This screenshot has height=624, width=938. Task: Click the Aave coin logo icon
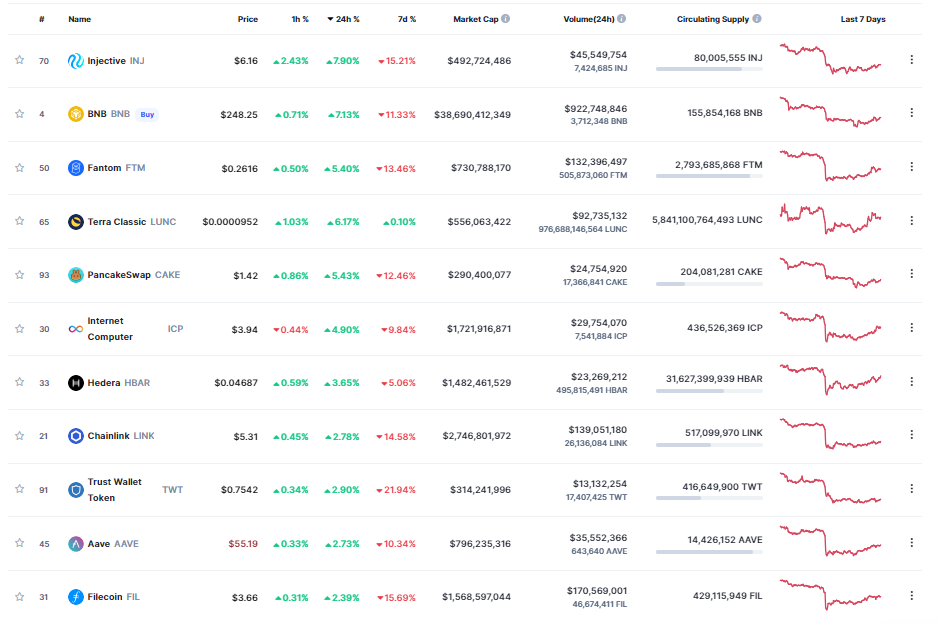pyautogui.click(x=75, y=544)
